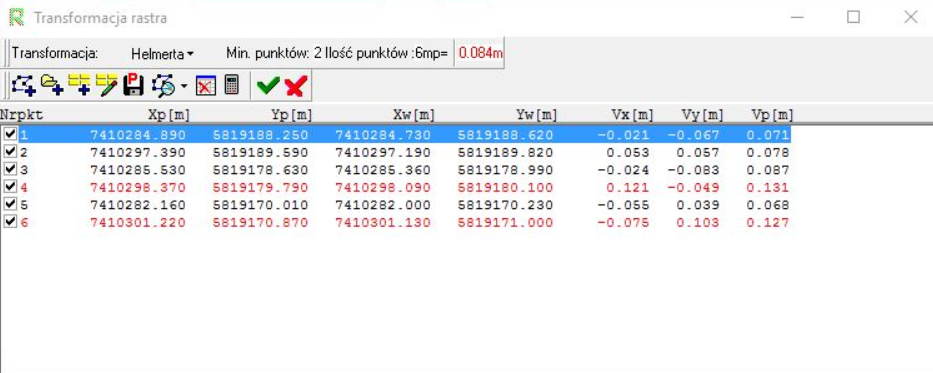Click the Transformacja: label
This screenshot has height=373, width=933.
(x=55, y=53)
